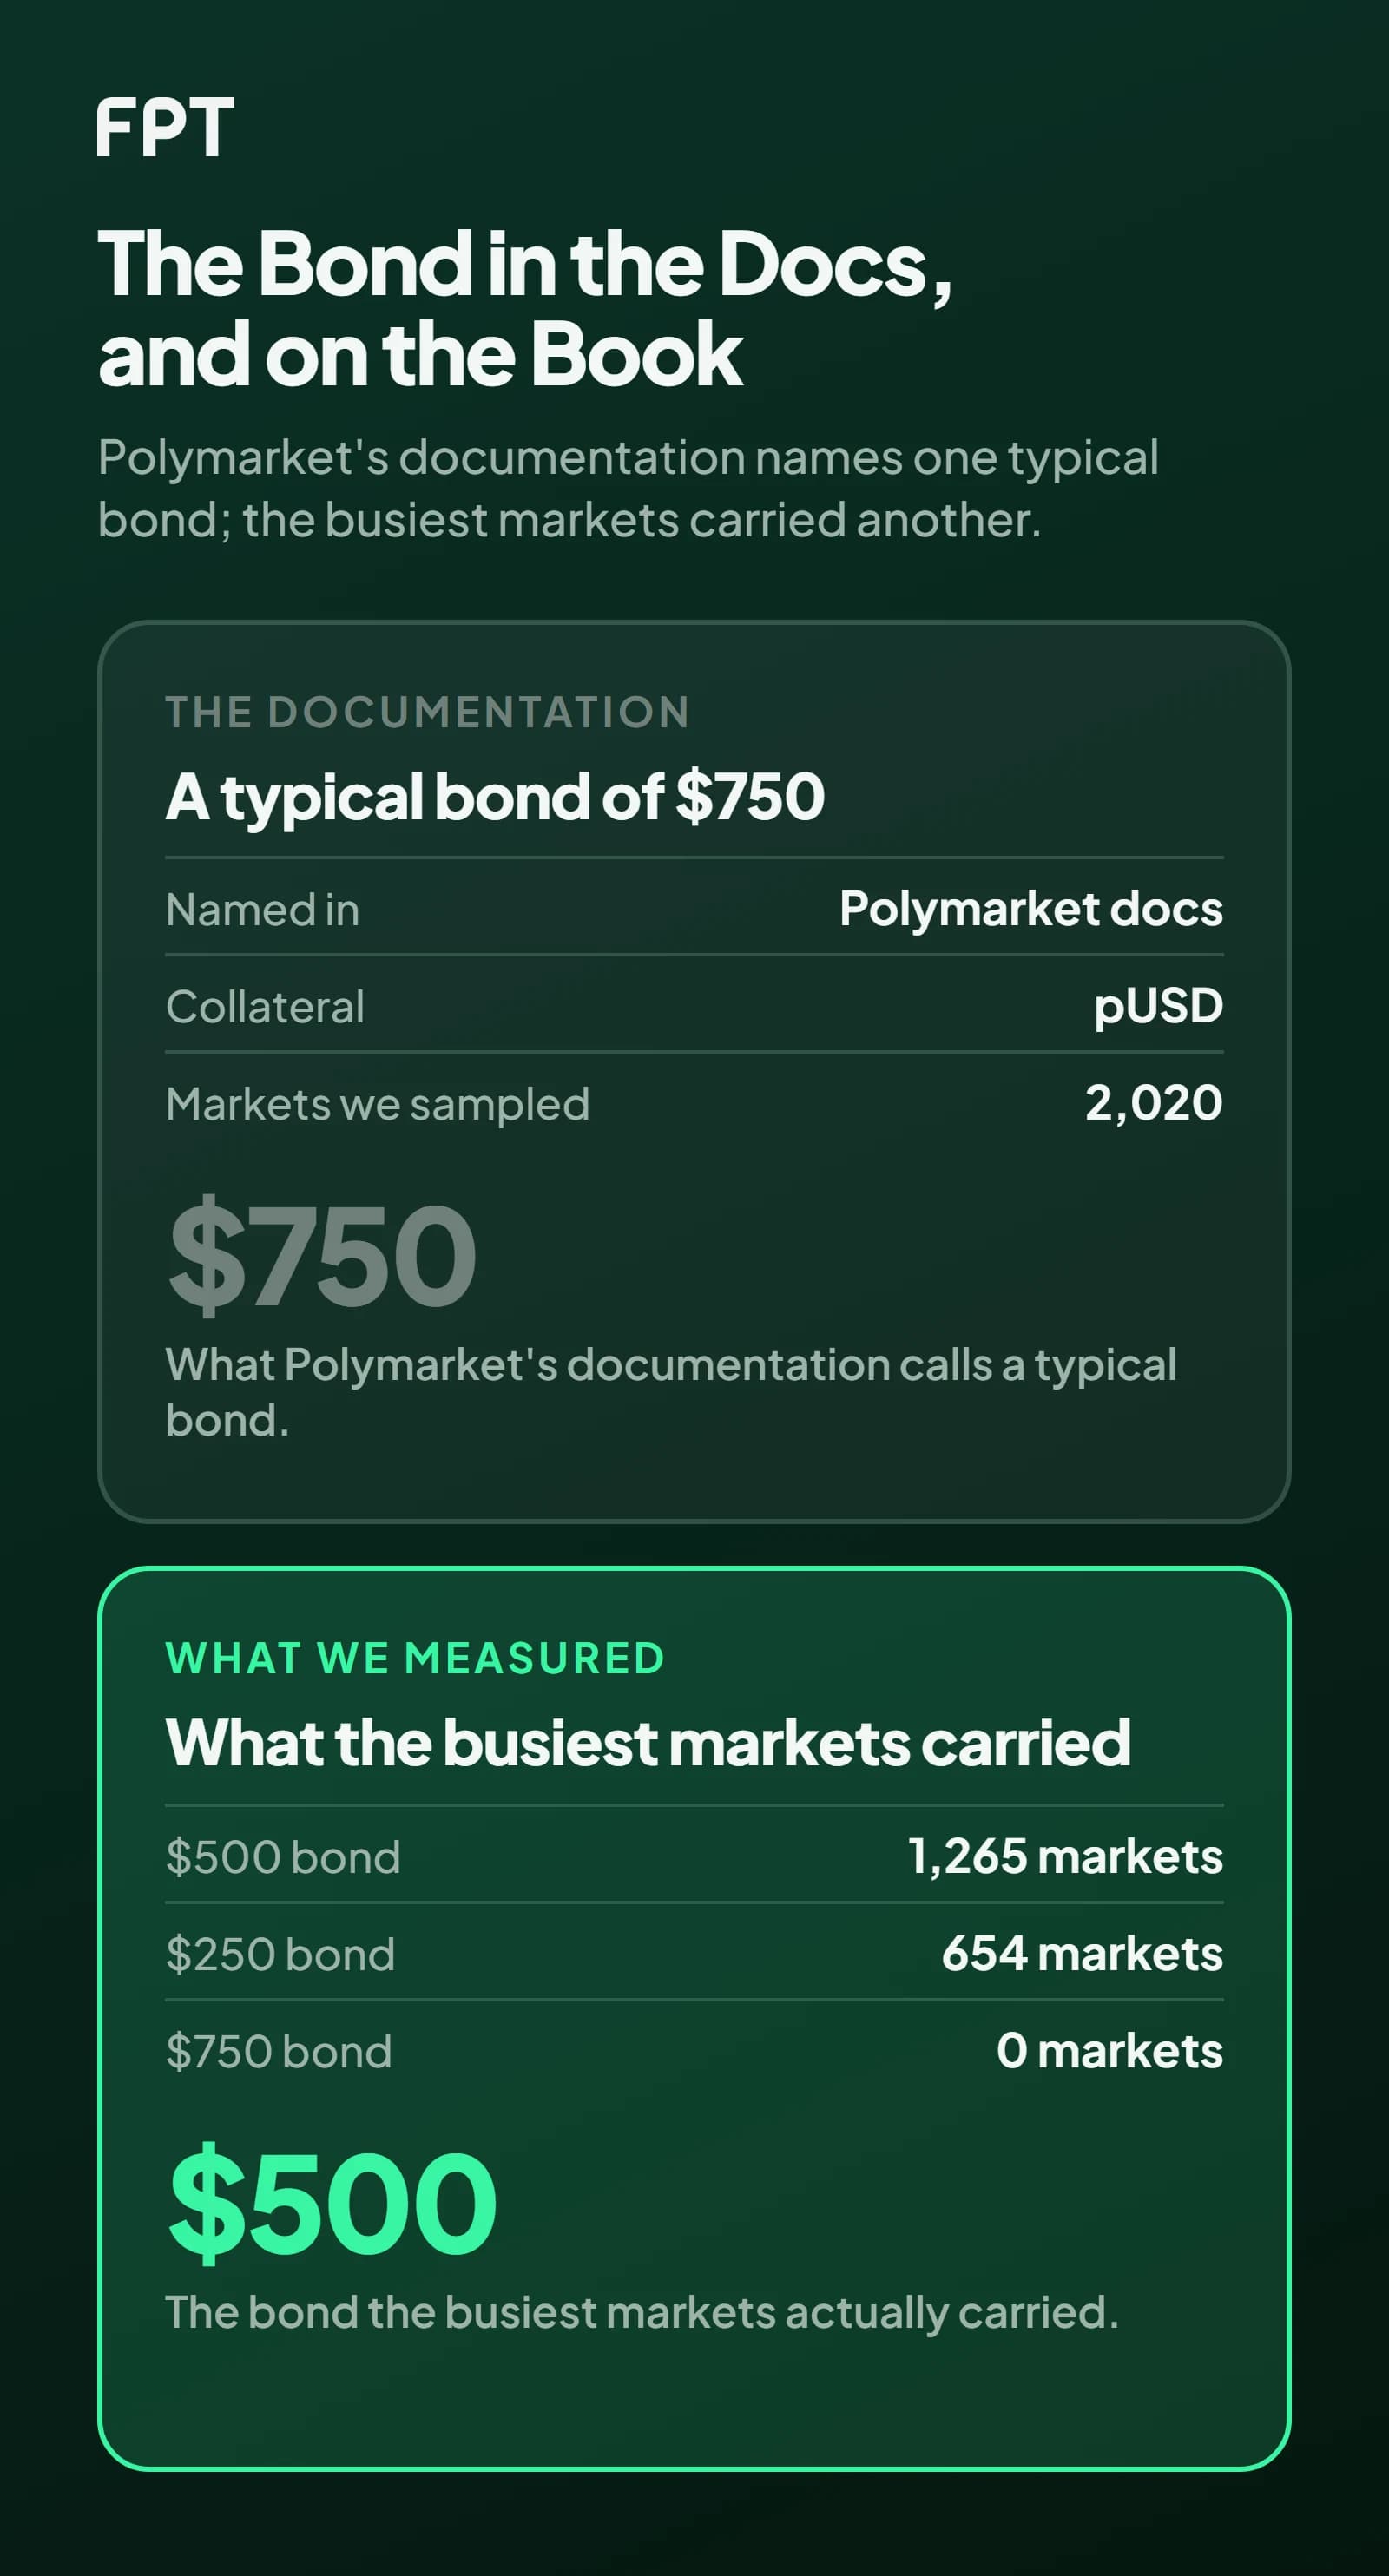Click caption 'What Polymarket's documentation calls a typical bond.'
The image size is (1389, 2576).
[x=671, y=1391]
